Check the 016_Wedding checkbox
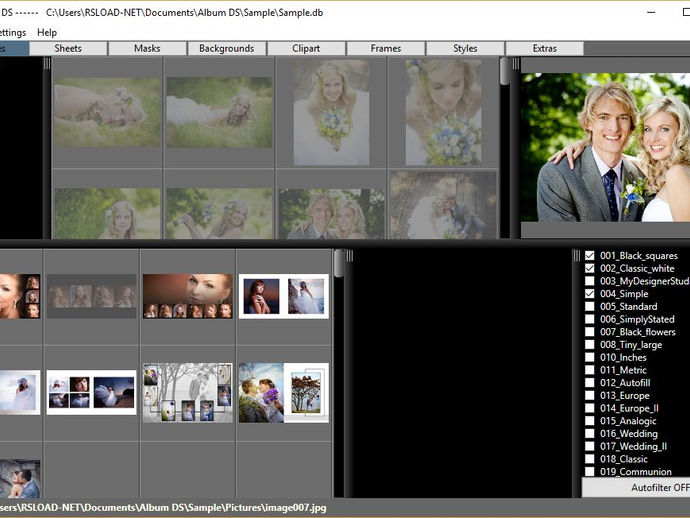690x518 pixels. pyautogui.click(x=590, y=434)
